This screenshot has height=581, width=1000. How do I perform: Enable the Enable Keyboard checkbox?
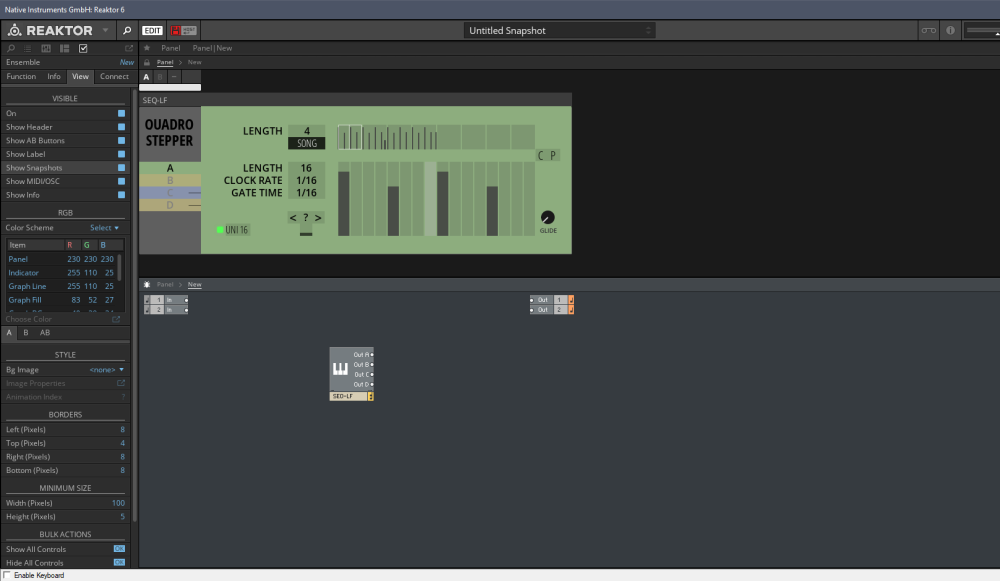[x=7, y=575]
